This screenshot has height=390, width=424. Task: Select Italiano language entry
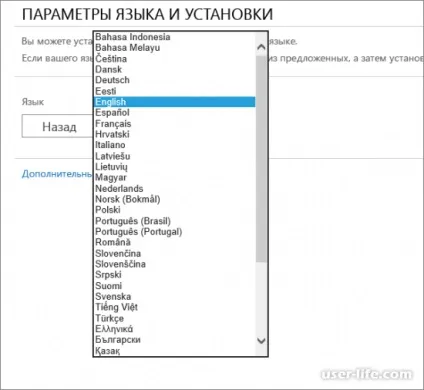[175, 145]
